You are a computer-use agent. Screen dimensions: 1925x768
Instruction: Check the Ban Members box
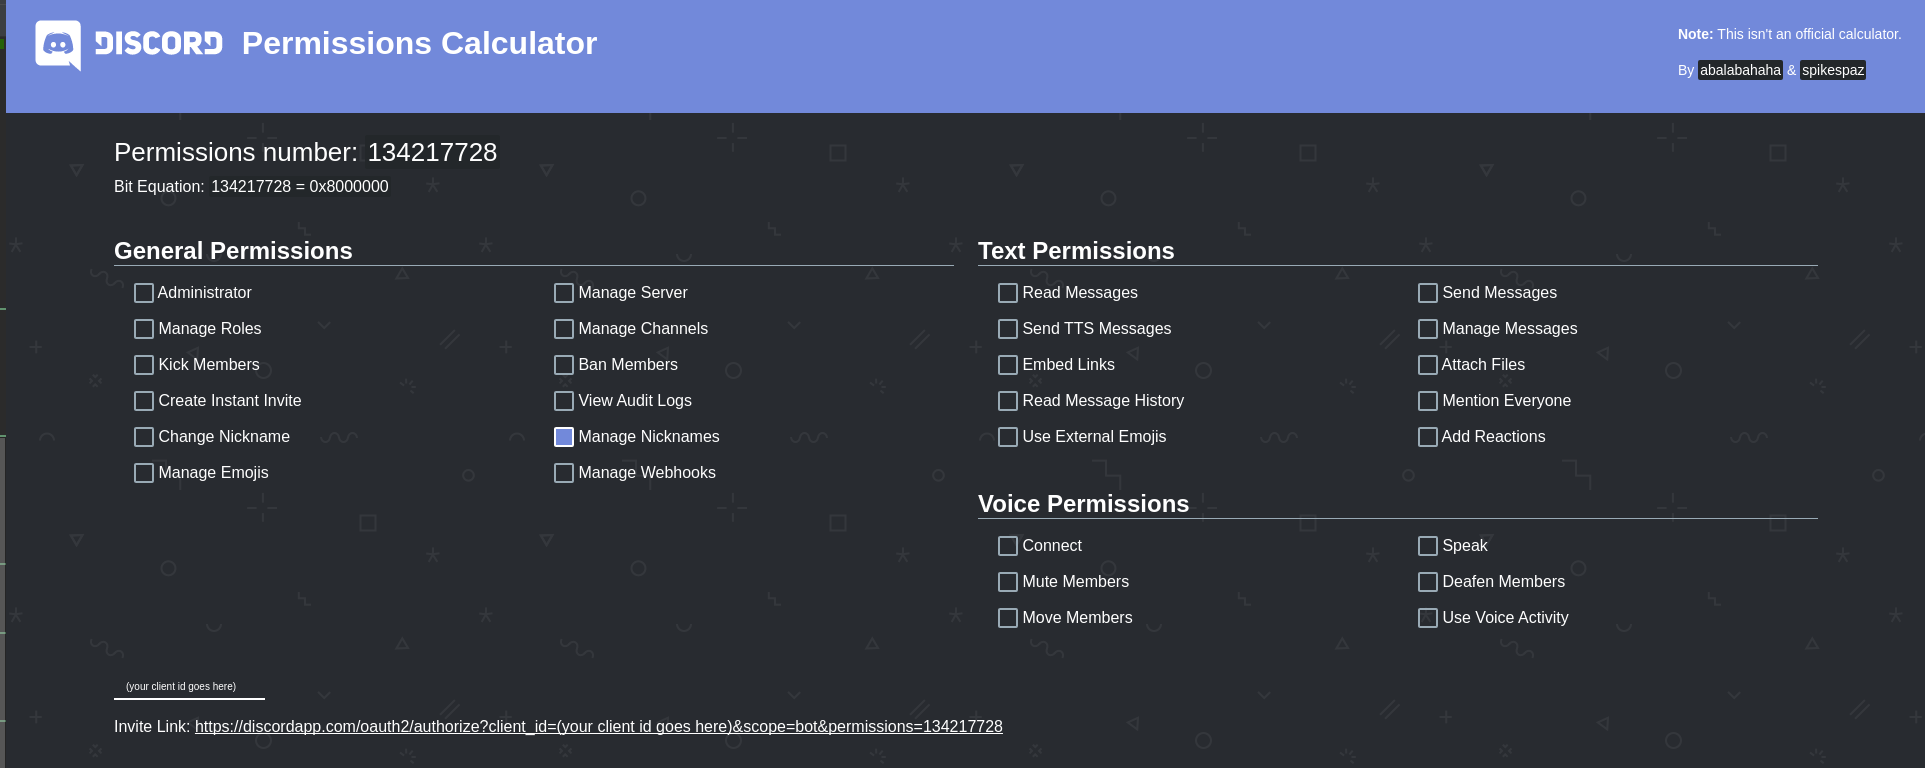click(x=564, y=365)
